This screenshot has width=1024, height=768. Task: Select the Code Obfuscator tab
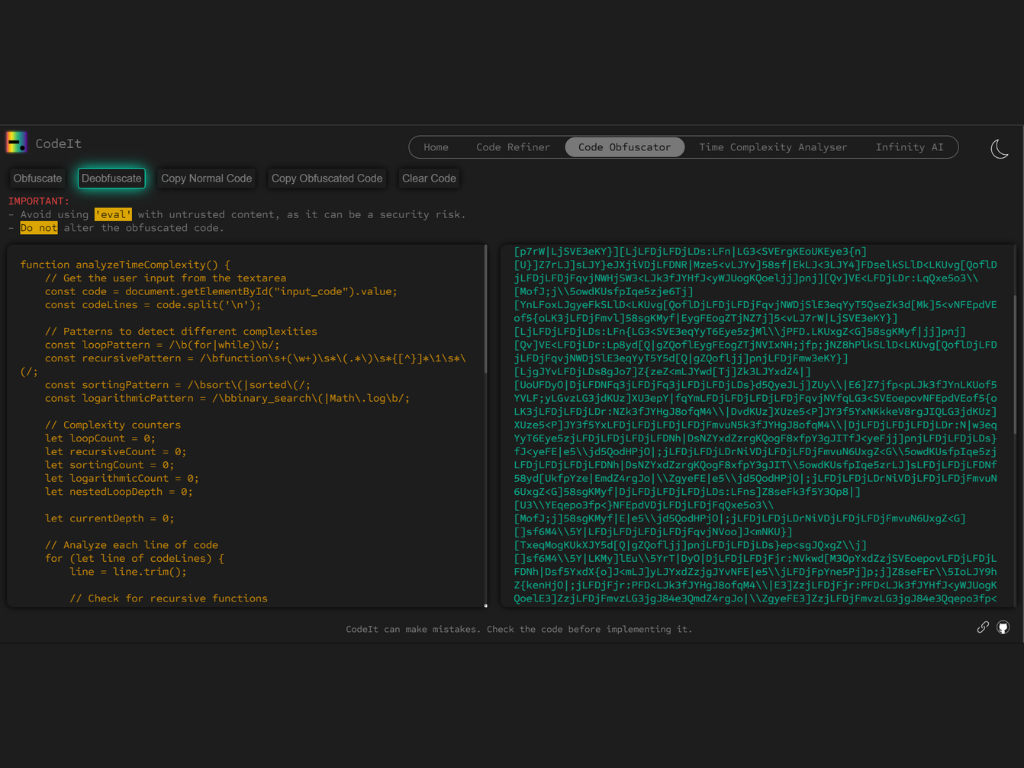624,147
